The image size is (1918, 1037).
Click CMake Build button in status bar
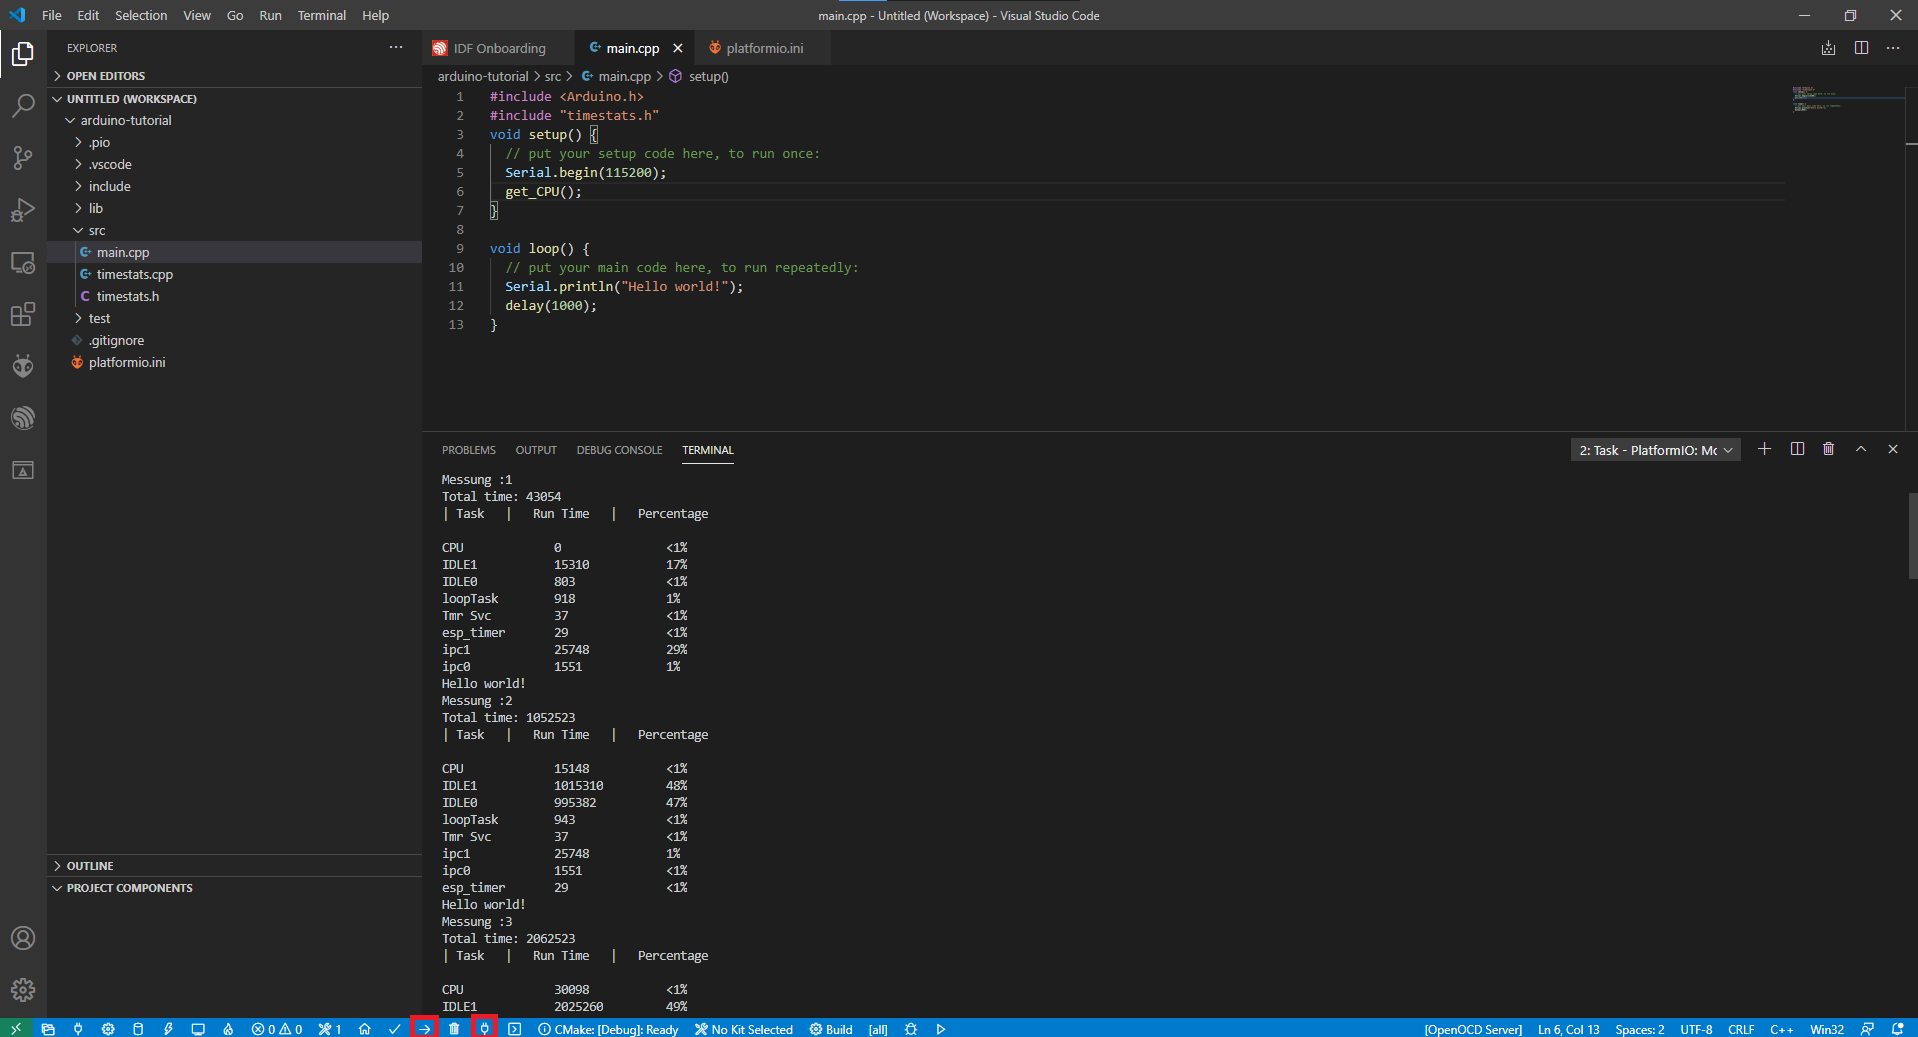(831, 1029)
